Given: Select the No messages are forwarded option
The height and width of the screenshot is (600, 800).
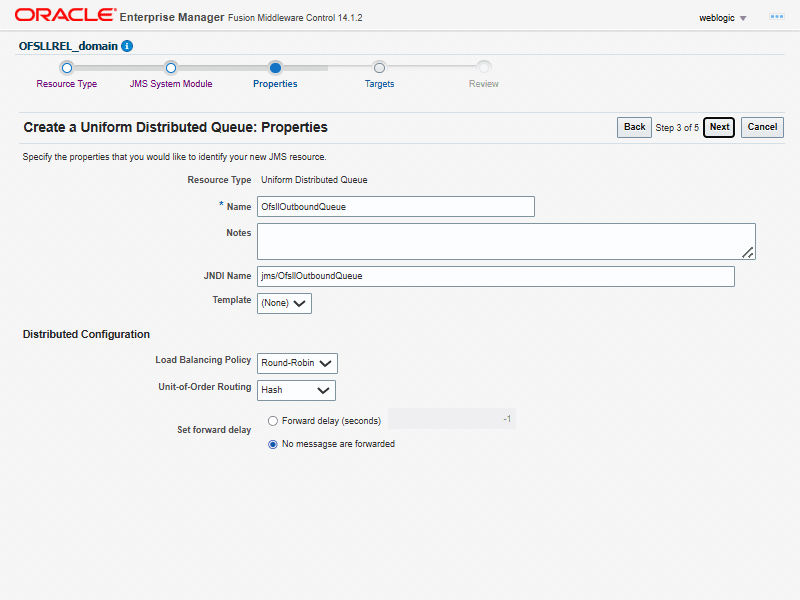Looking at the screenshot, I should (x=273, y=444).
